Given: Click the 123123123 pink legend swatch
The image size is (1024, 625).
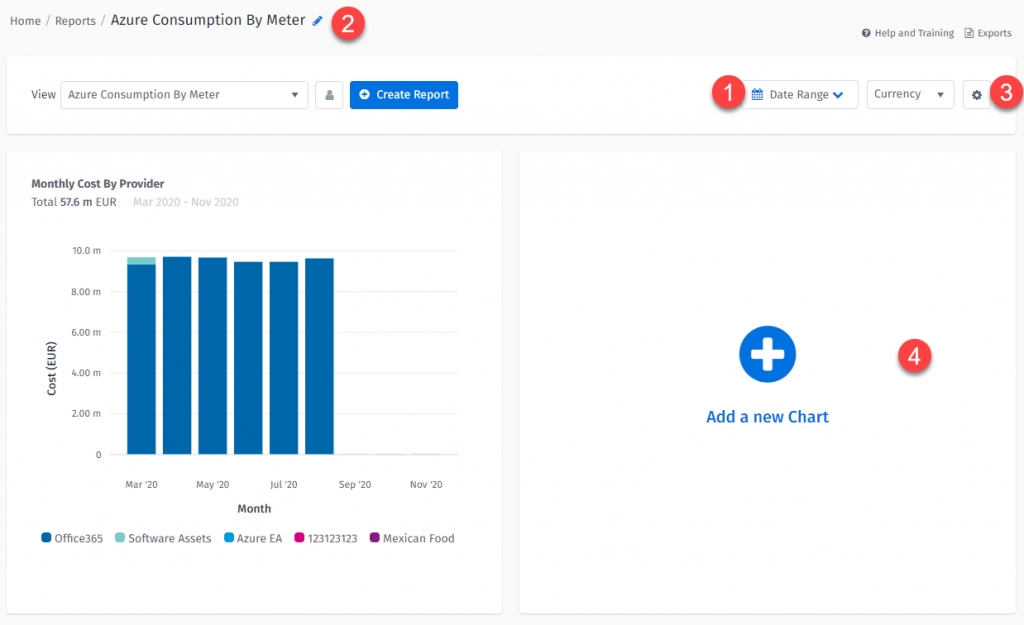Looking at the screenshot, I should (299, 538).
